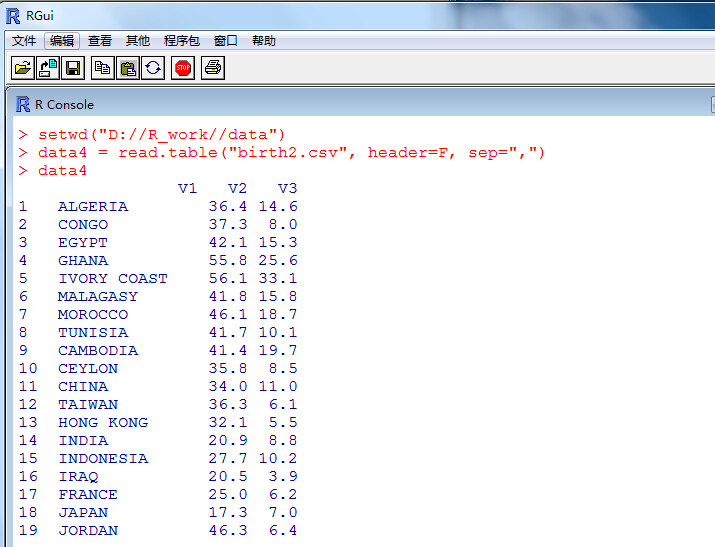Viewport: 715px width, 547px height.
Task: Click the R Console title text
Action: coord(64,105)
